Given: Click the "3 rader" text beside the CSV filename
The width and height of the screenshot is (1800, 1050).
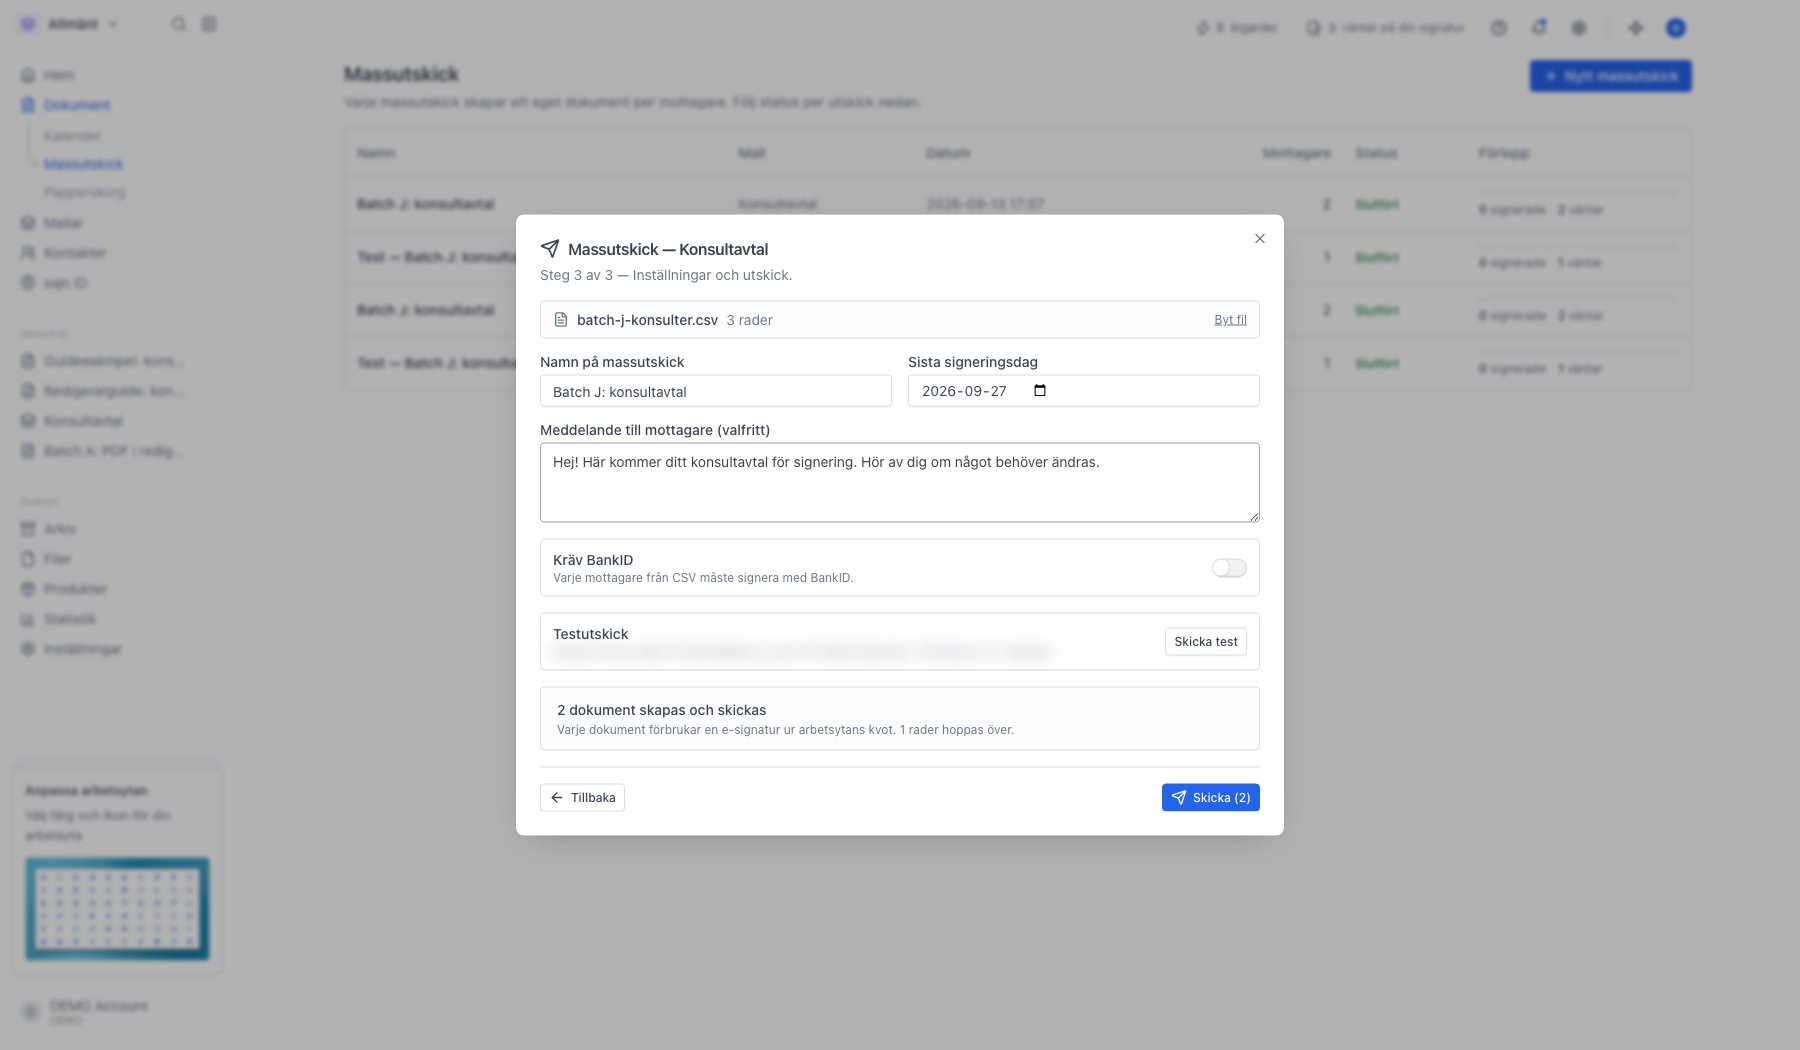Looking at the screenshot, I should (x=750, y=320).
